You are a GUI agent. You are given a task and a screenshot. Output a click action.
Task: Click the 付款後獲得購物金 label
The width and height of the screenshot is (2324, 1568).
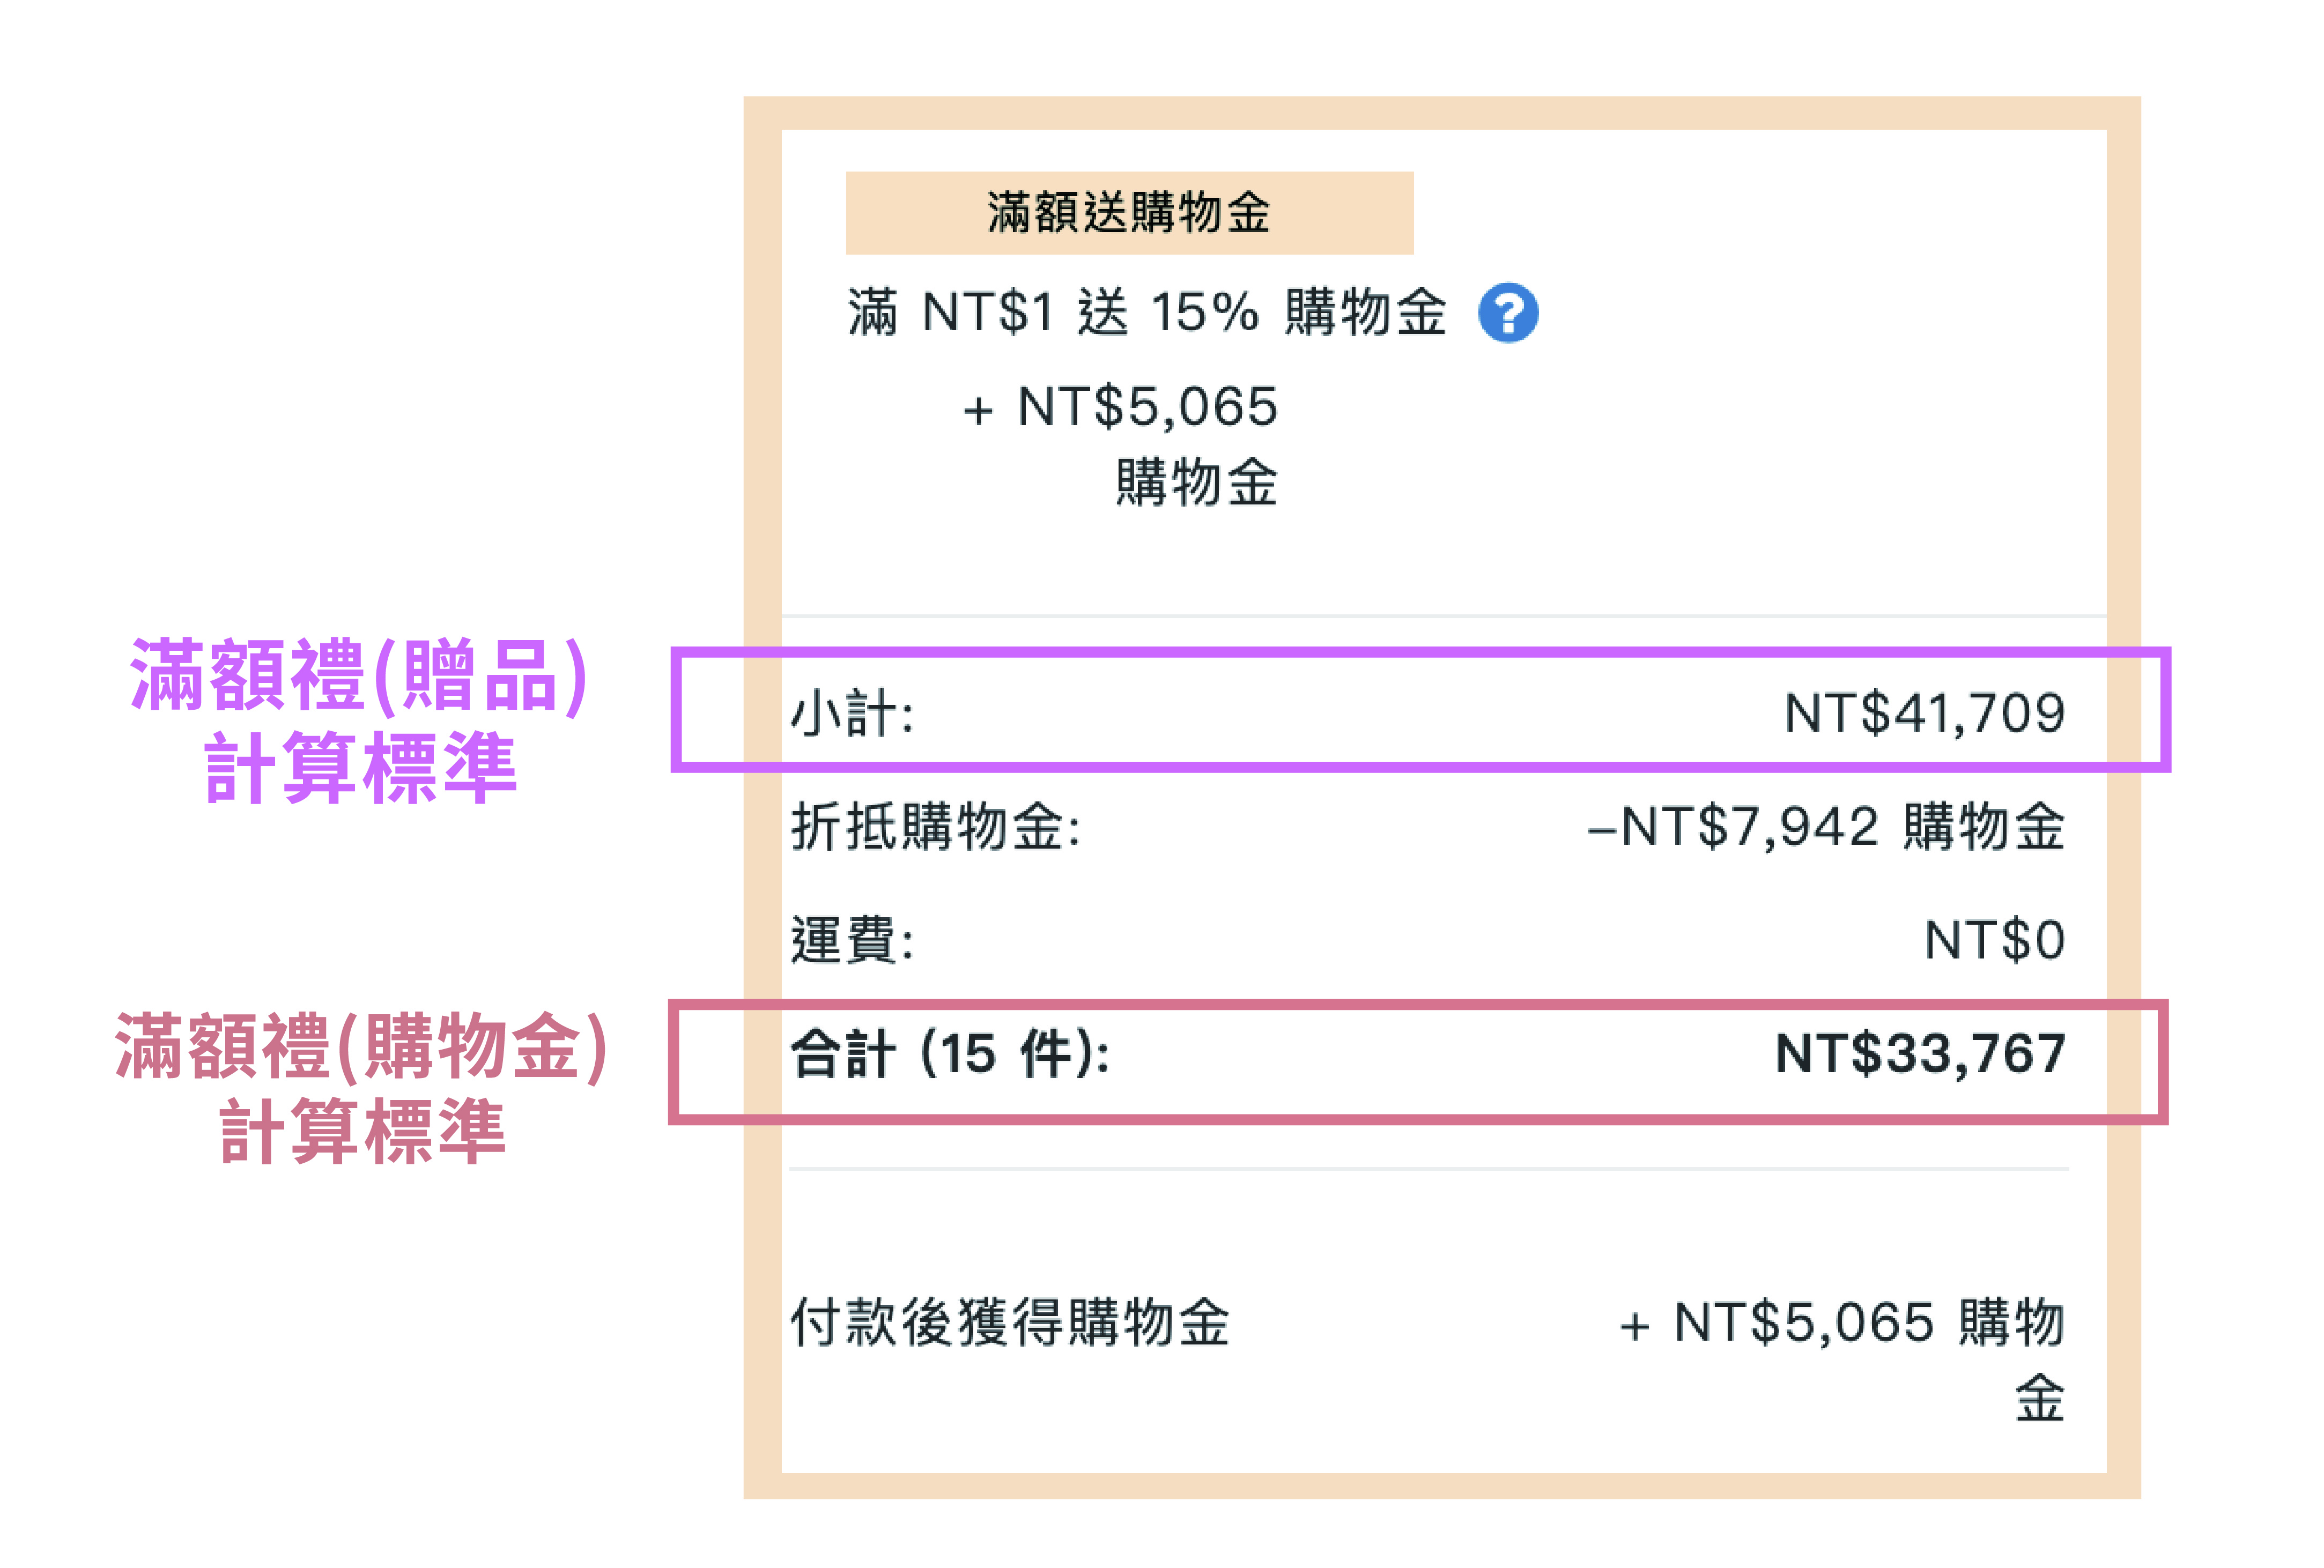coord(1010,1323)
